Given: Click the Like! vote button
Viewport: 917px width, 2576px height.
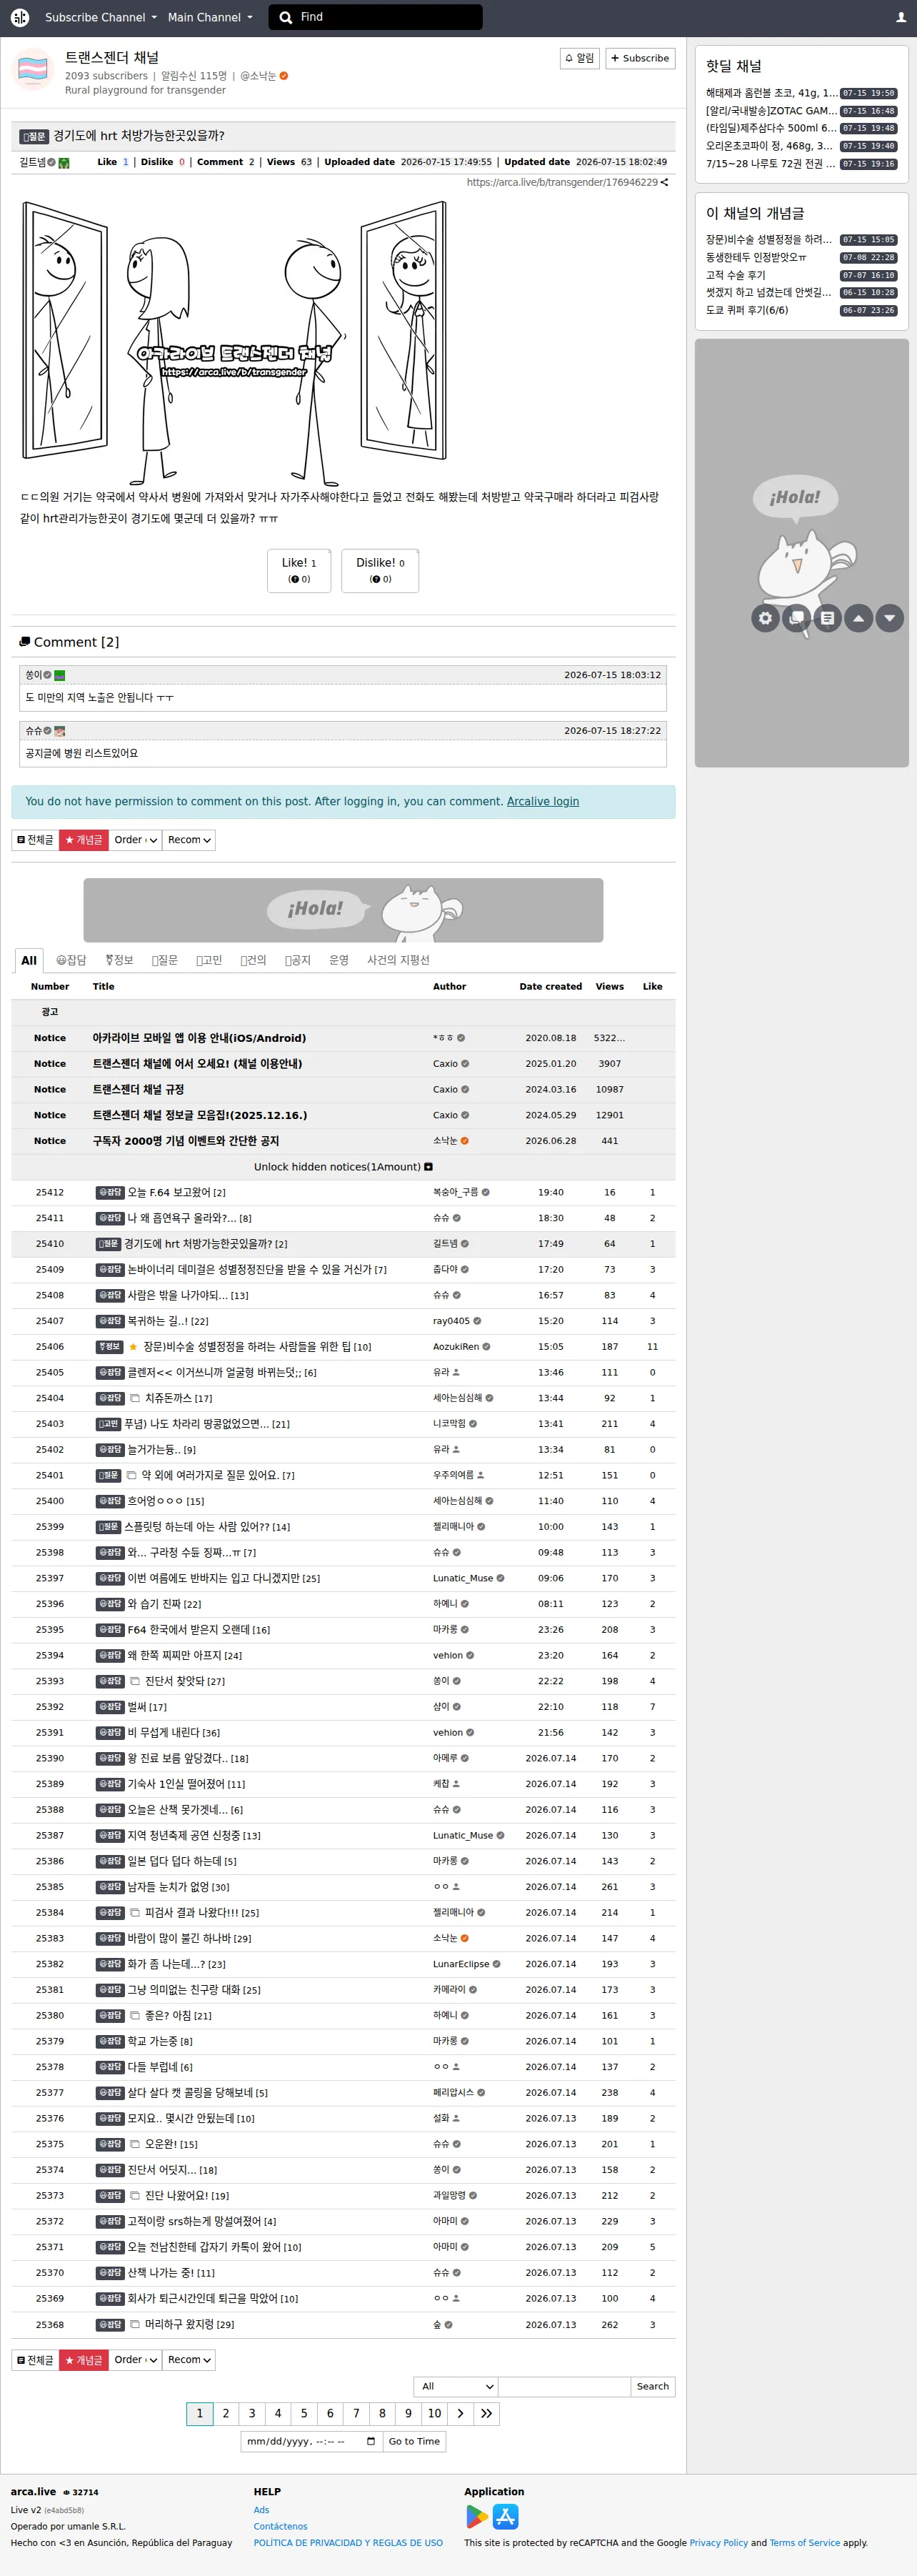Looking at the screenshot, I should 299,570.
